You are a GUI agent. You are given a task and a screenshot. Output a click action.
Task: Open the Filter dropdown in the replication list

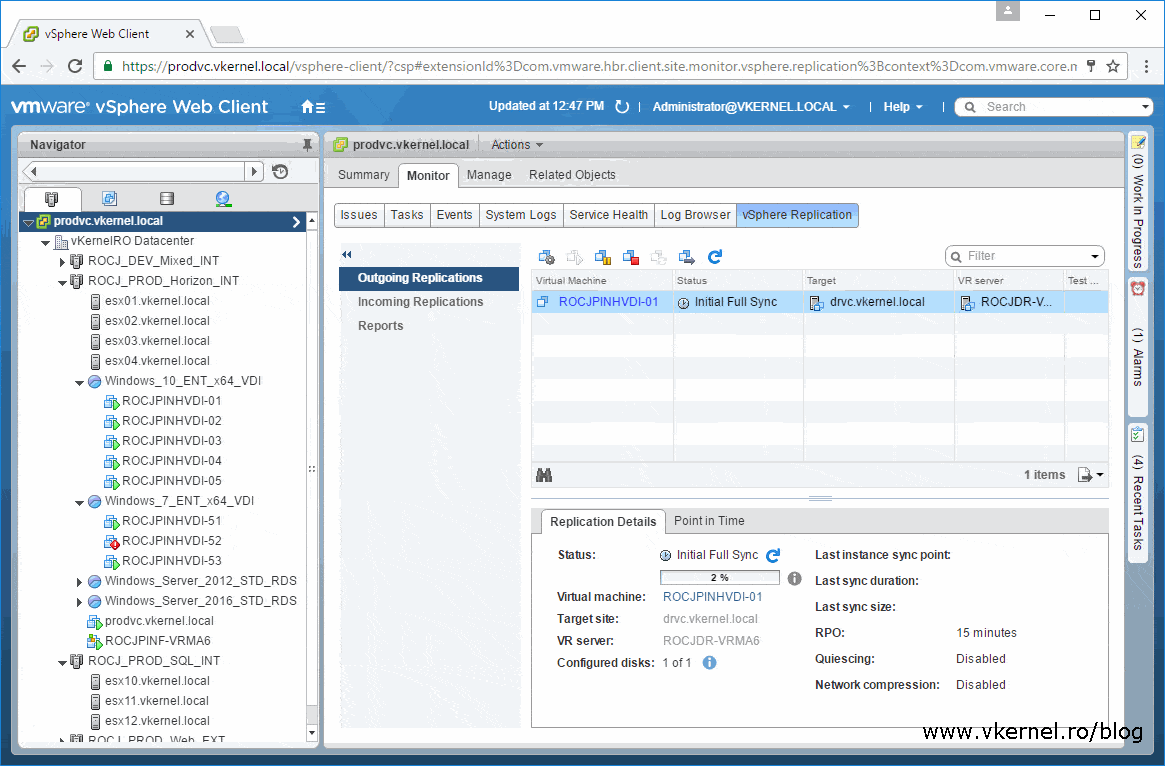pos(1093,256)
